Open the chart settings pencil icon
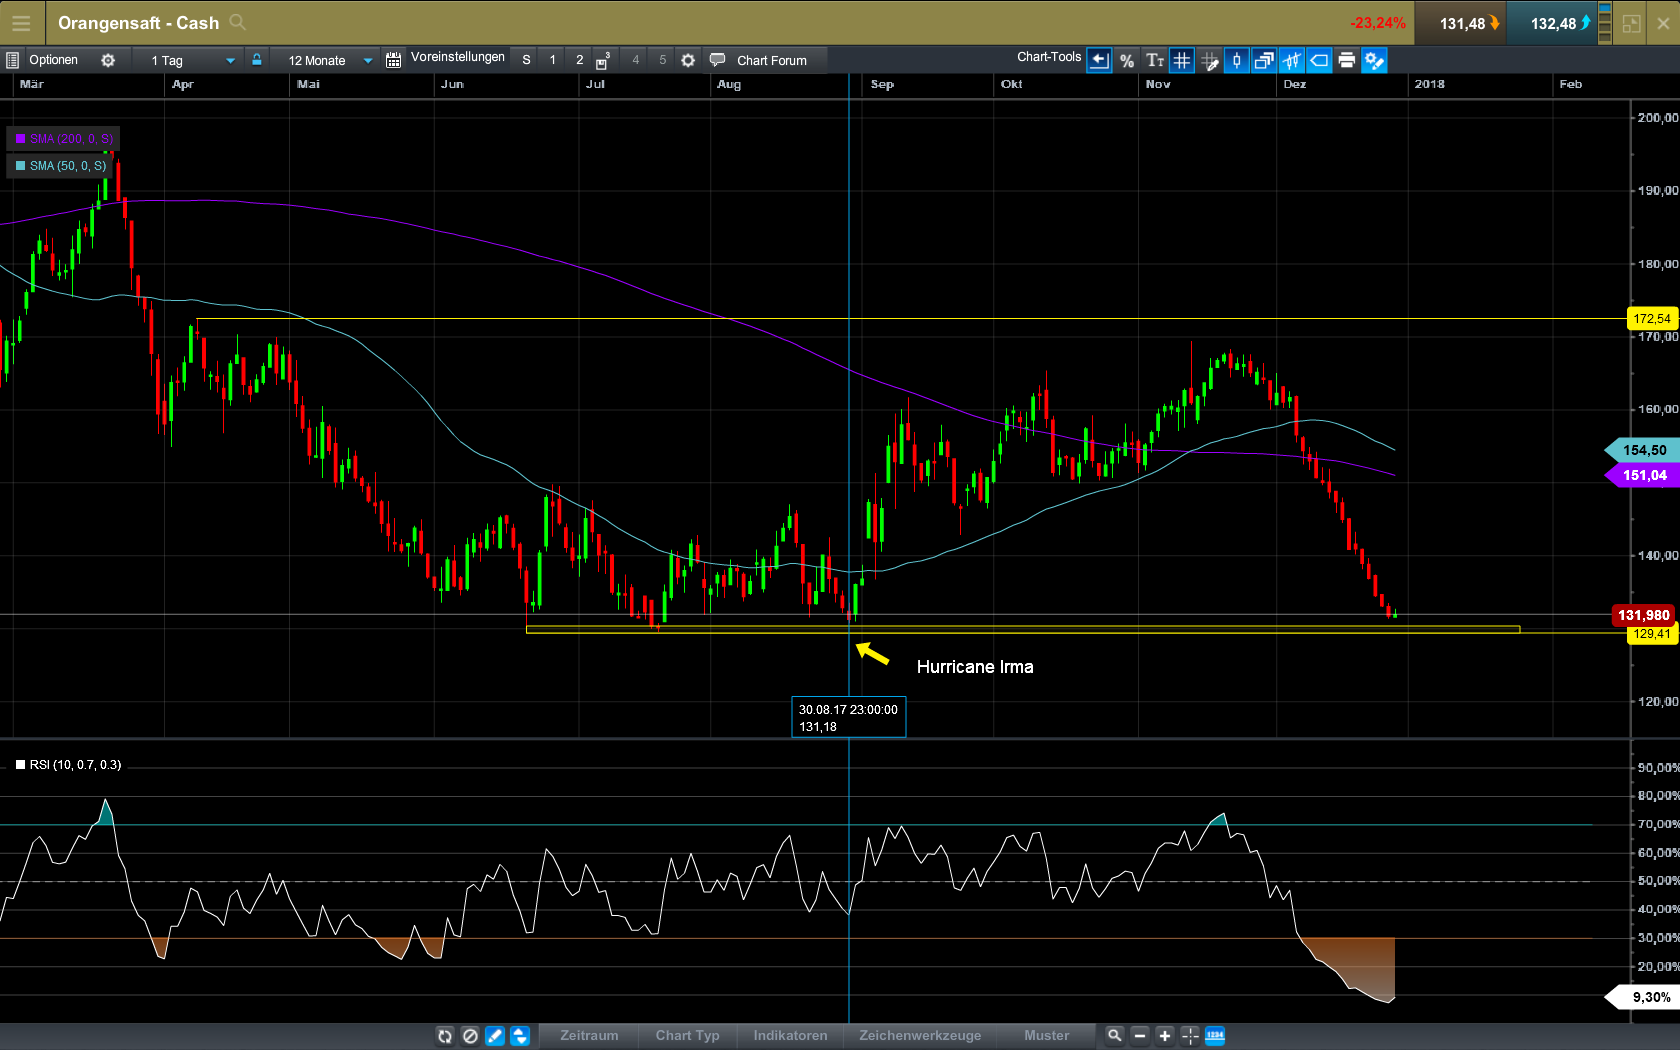The height and width of the screenshot is (1050, 1680). pyautogui.click(x=1374, y=61)
